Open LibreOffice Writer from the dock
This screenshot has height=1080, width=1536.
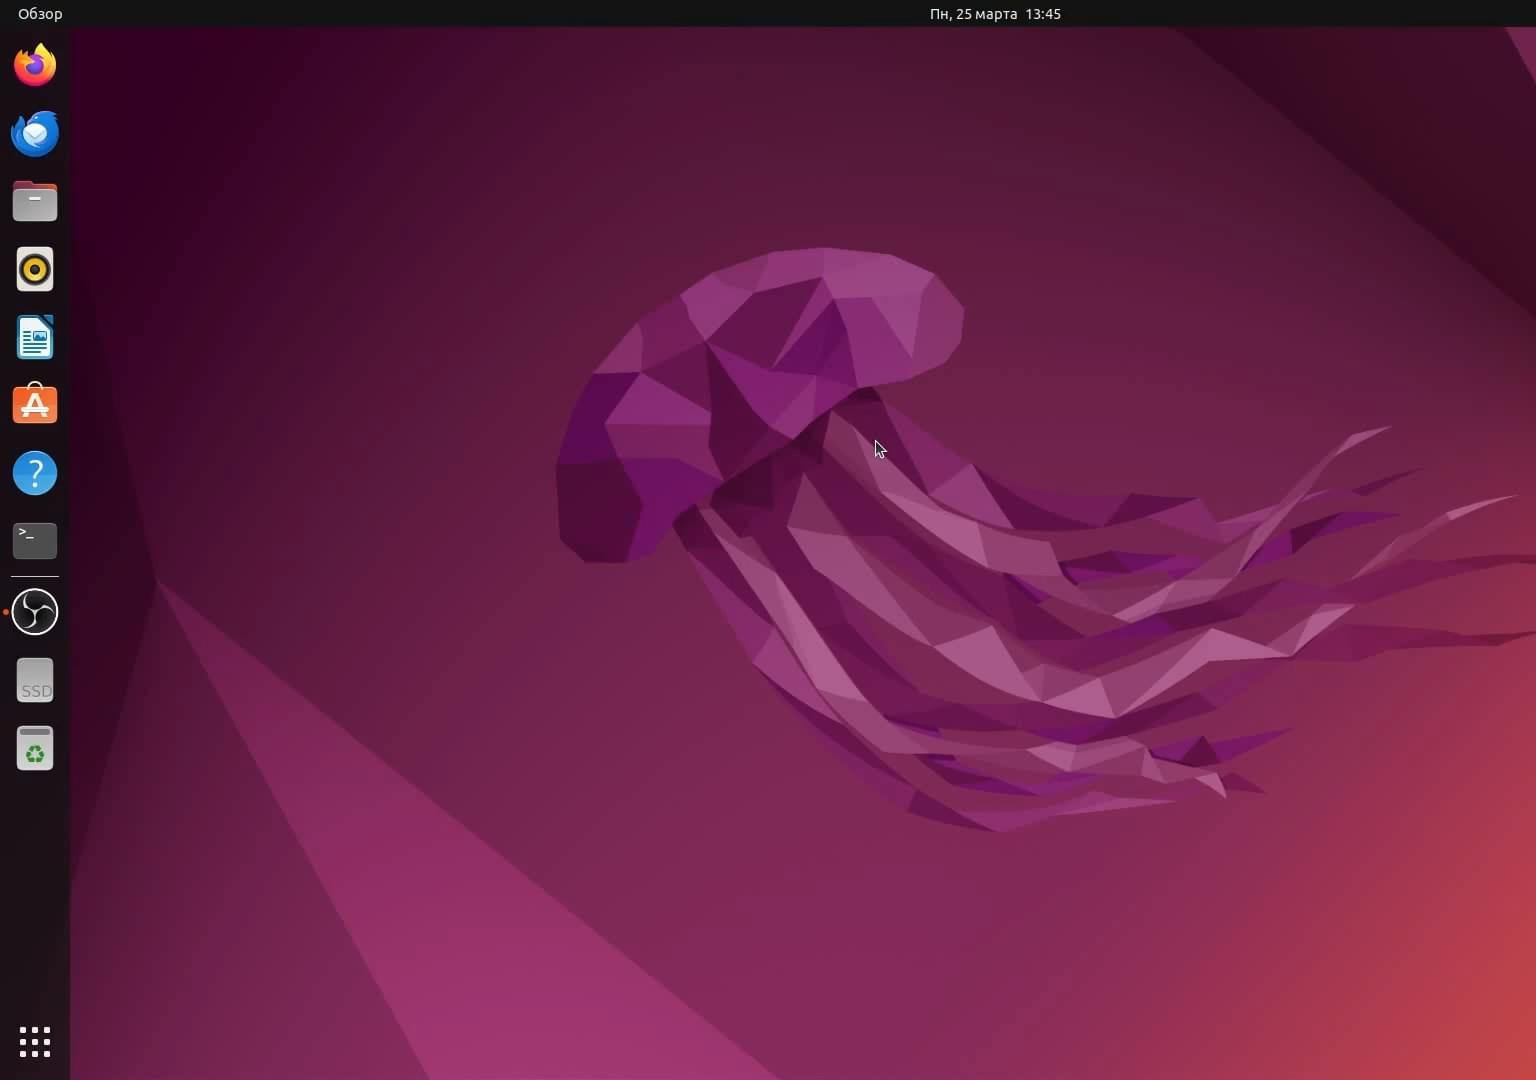[x=35, y=337]
